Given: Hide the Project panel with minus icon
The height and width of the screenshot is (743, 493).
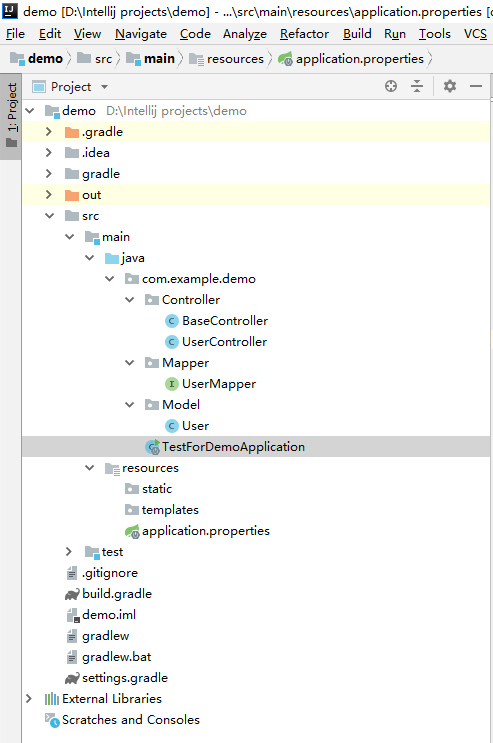Looking at the screenshot, I should [475, 86].
